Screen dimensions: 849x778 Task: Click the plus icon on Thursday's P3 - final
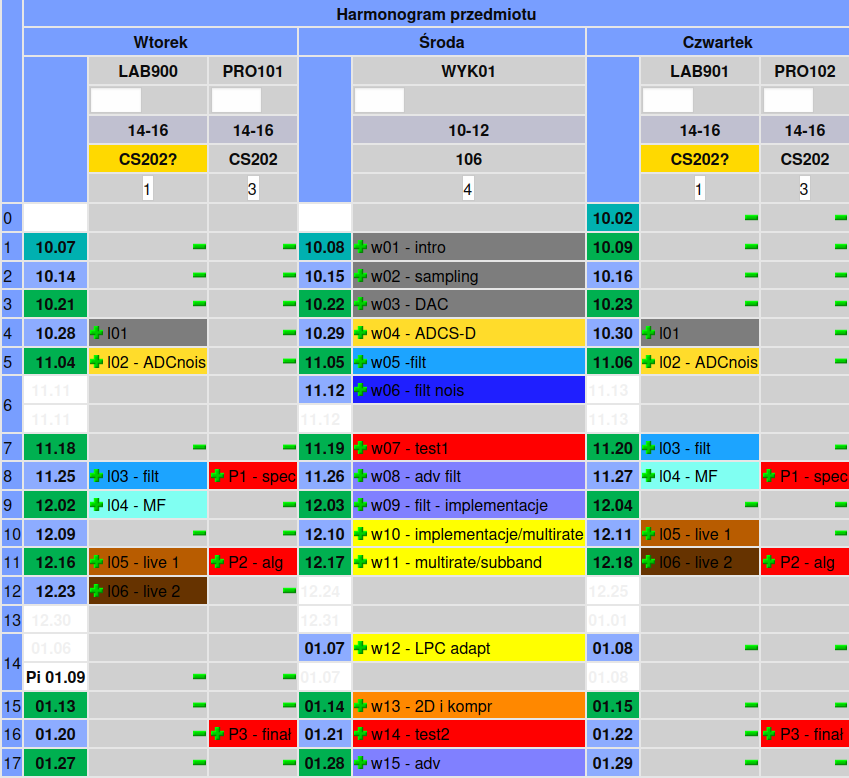pos(769,735)
